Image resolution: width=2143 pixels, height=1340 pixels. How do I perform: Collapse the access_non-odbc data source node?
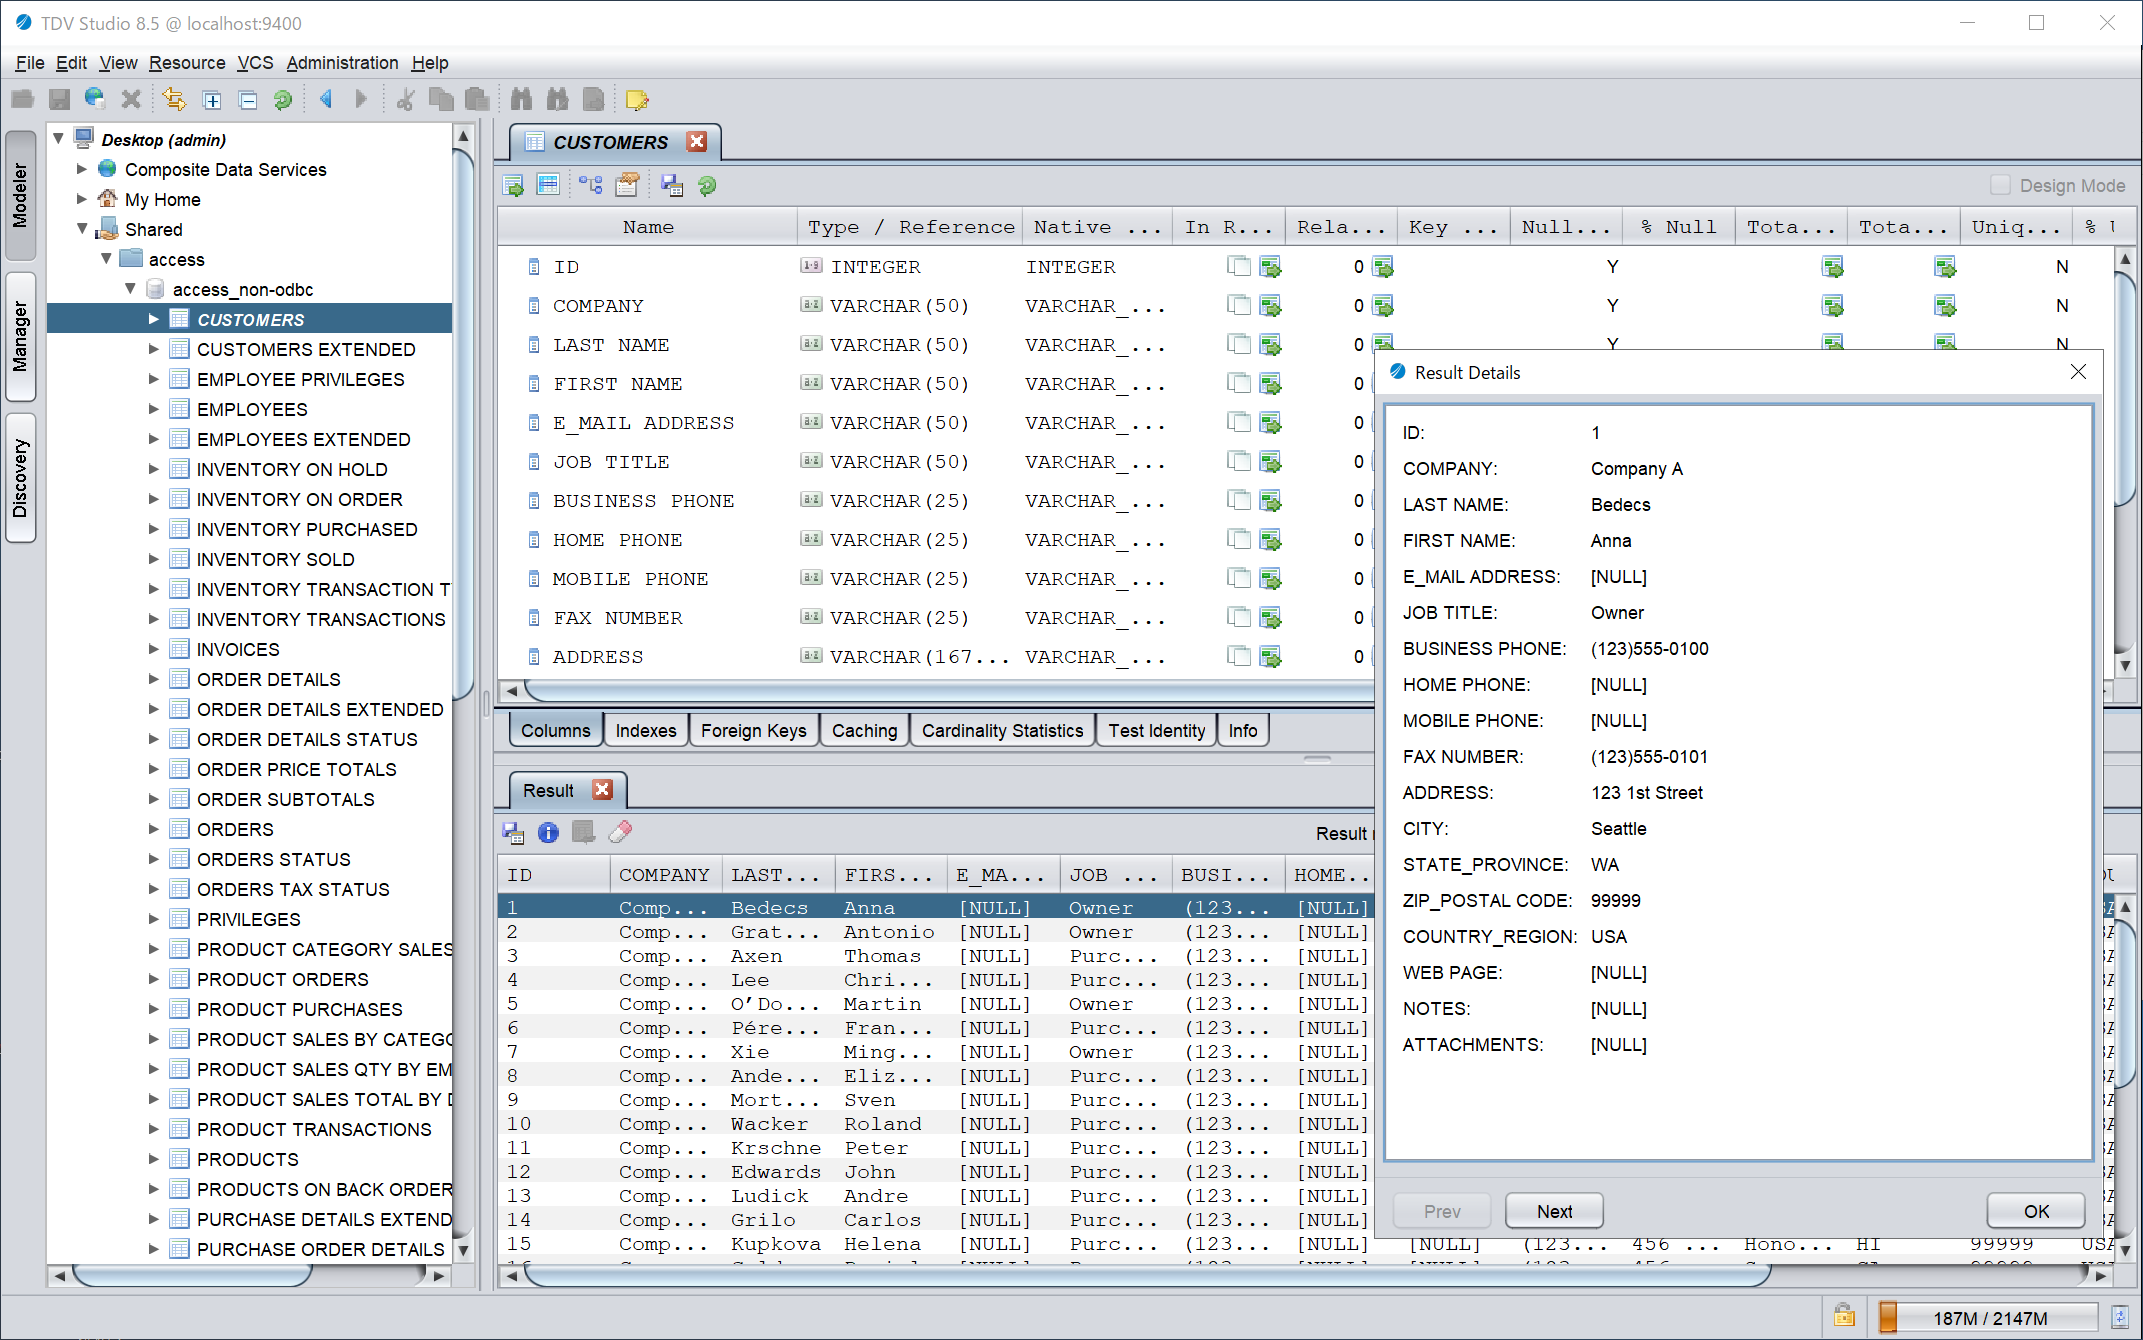pos(130,289)
